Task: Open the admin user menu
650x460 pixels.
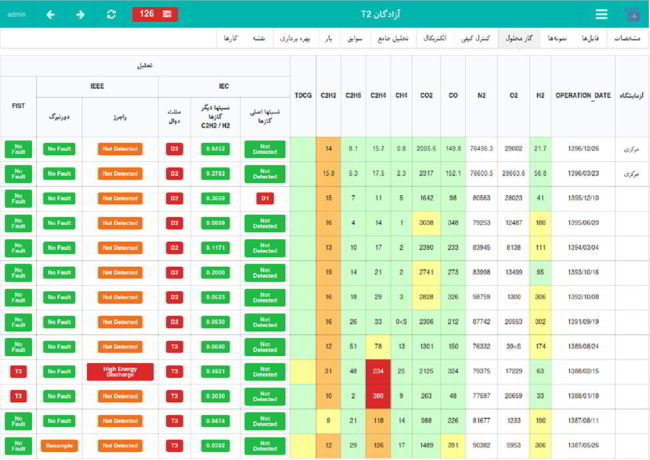Action: [16, 14]
